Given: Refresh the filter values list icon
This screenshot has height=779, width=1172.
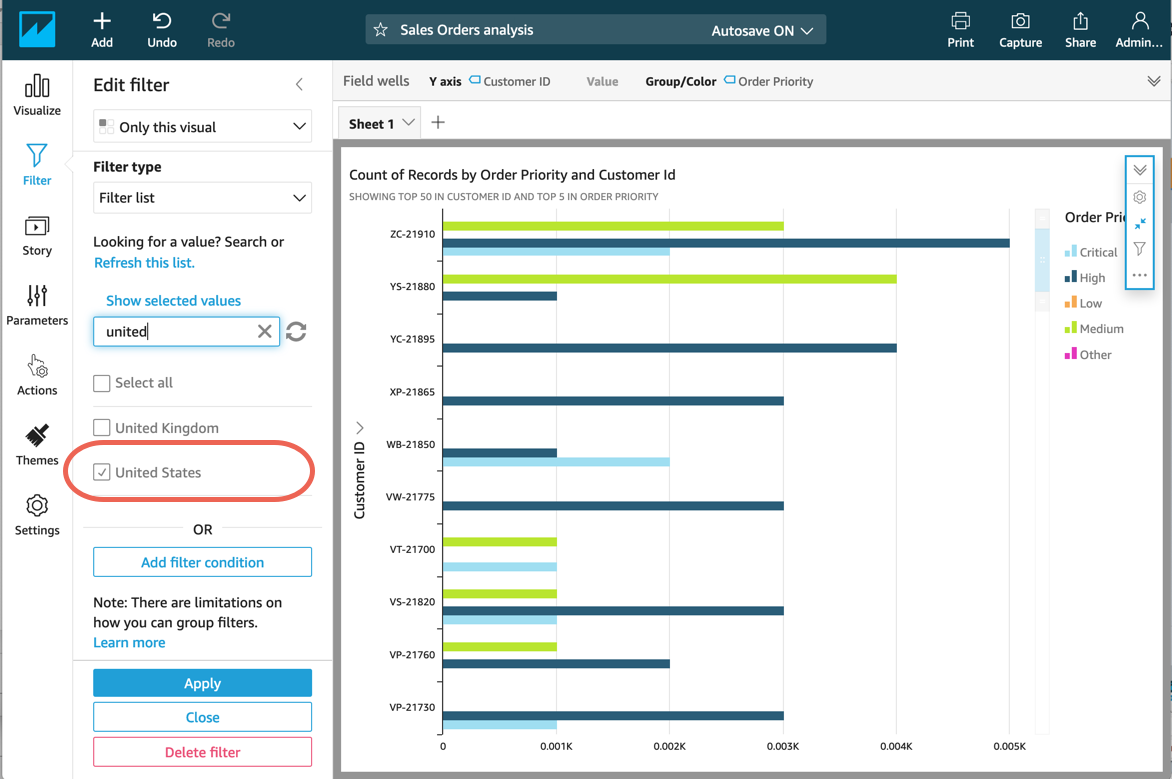Looking at the screenshot, I should click(296, 331).
